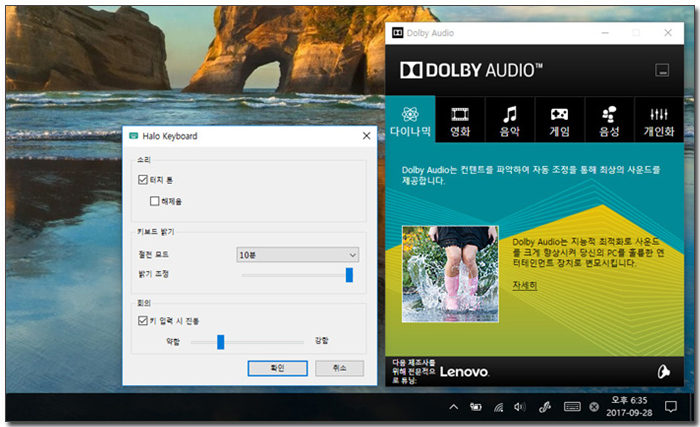This screenshot has height=427, width=700.
Task: Open the touch keyboard tray icon
Action: pos(572,407)
